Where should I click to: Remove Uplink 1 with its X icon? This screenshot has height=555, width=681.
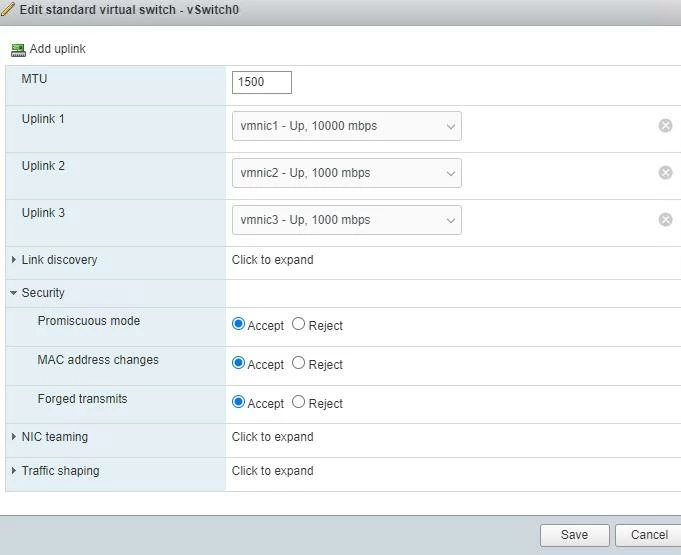[665, 126]
